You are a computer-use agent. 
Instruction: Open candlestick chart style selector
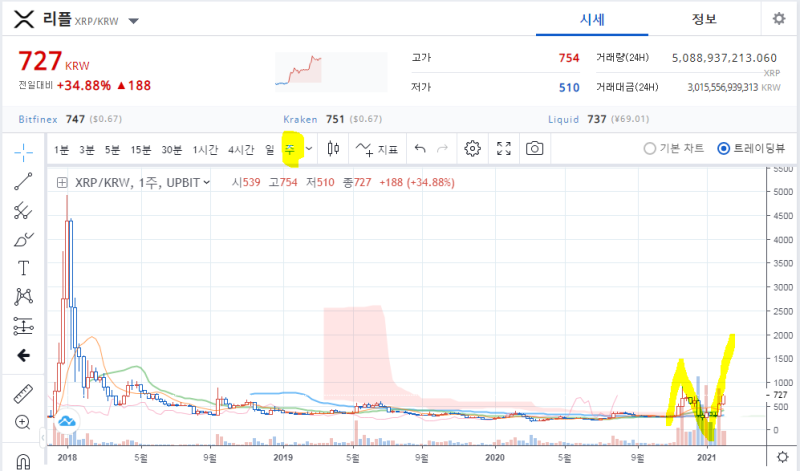(x=333, y=148)
